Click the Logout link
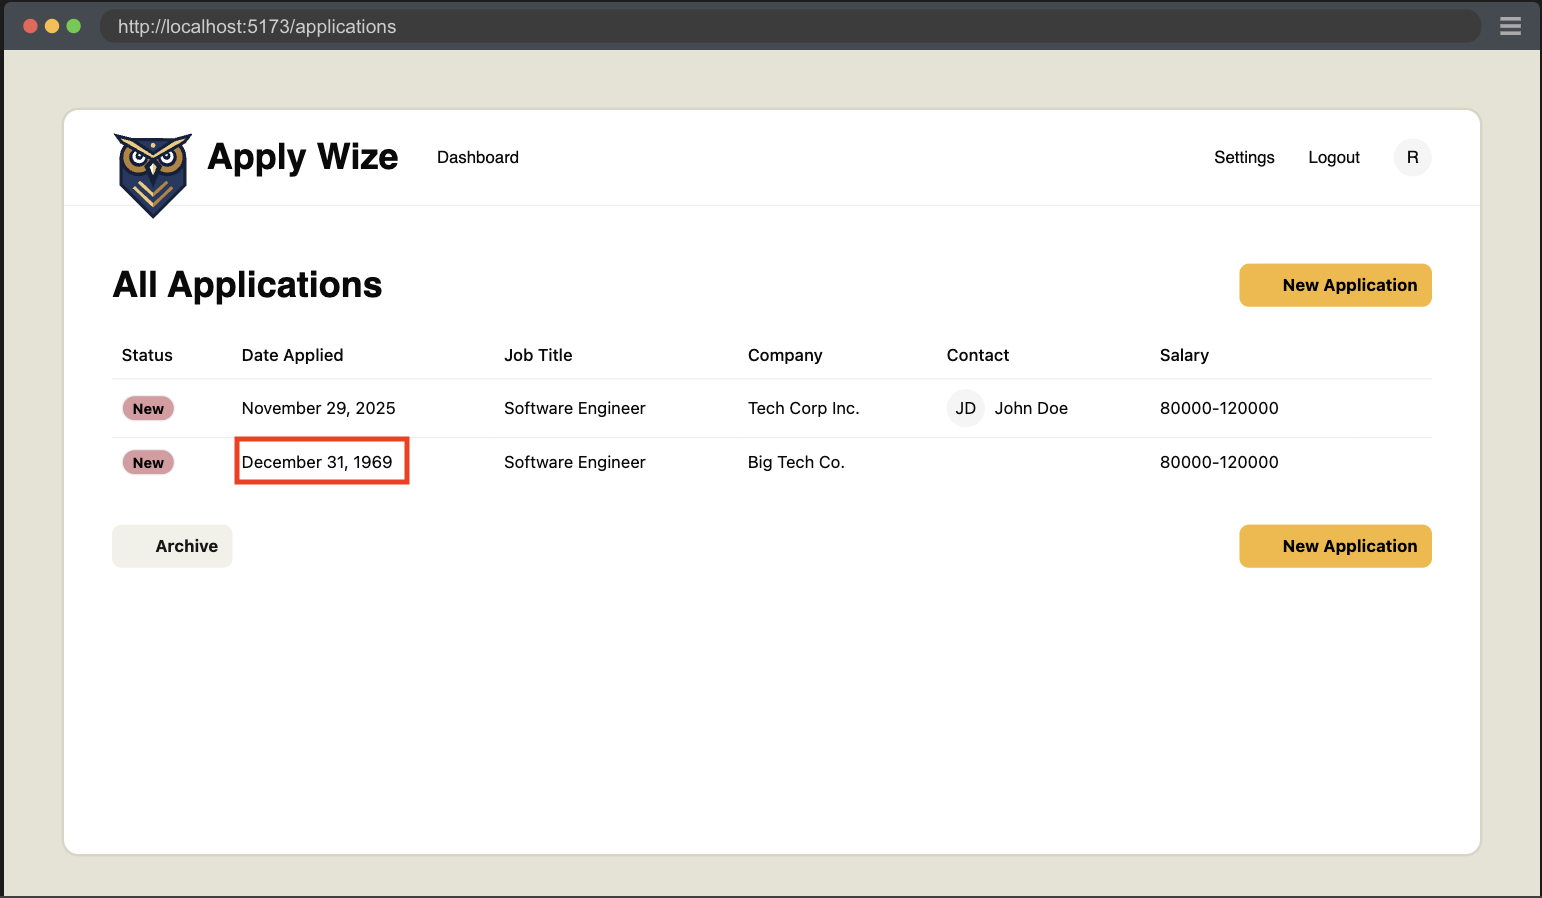1542x898 pixels. [x=1333, y=157]
